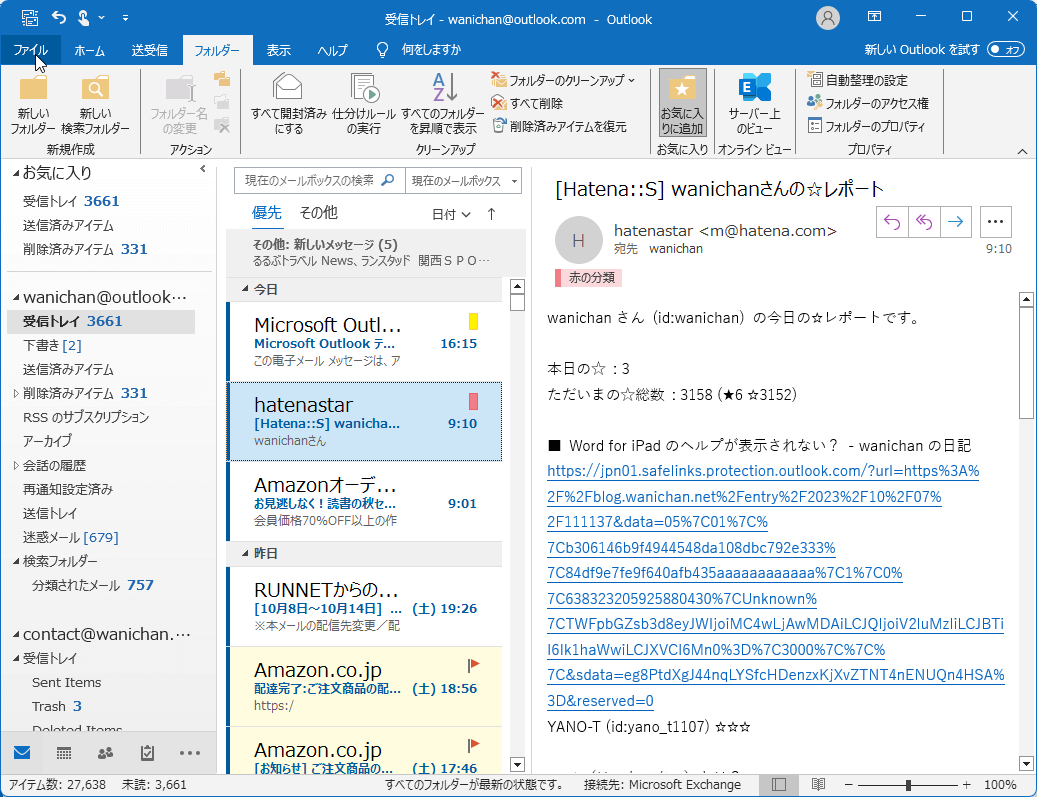Click the 現在のメールボックスの検索 field
The width and height of the screenshot is (1037, 797).
[x=319, y=181]
